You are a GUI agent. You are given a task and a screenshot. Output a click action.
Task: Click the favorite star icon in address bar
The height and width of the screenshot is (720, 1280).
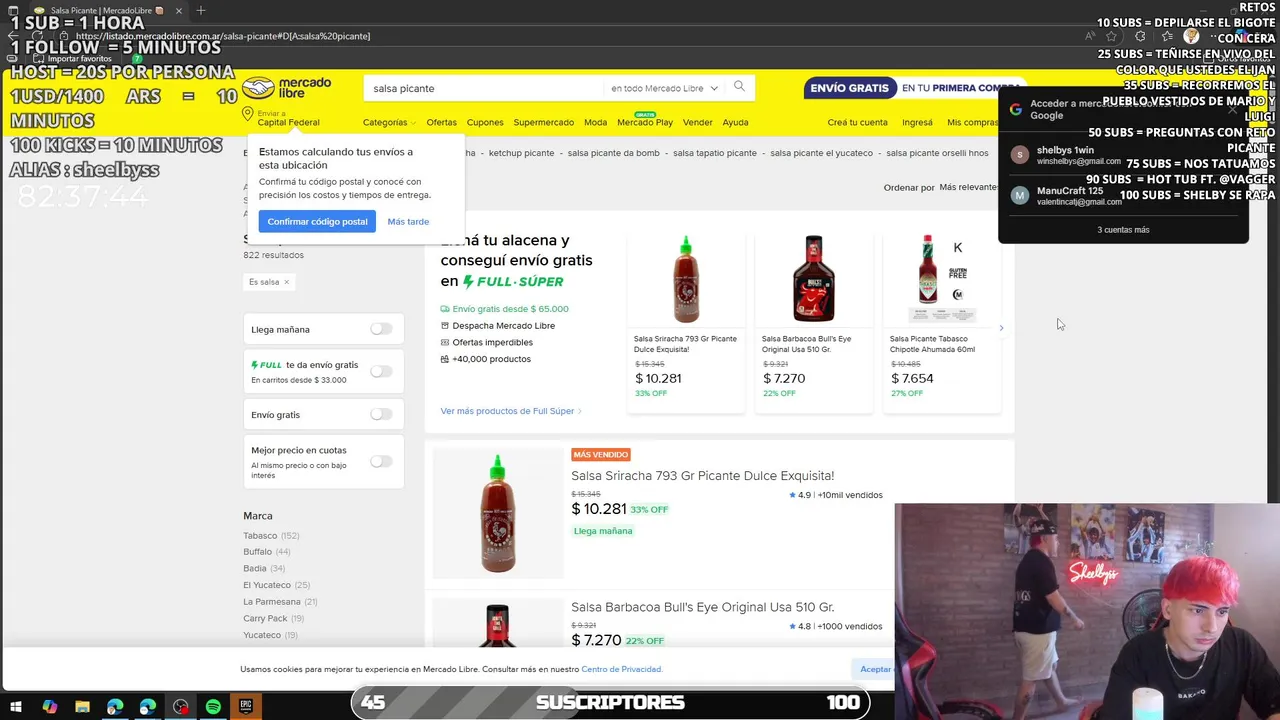point(1111,36)
